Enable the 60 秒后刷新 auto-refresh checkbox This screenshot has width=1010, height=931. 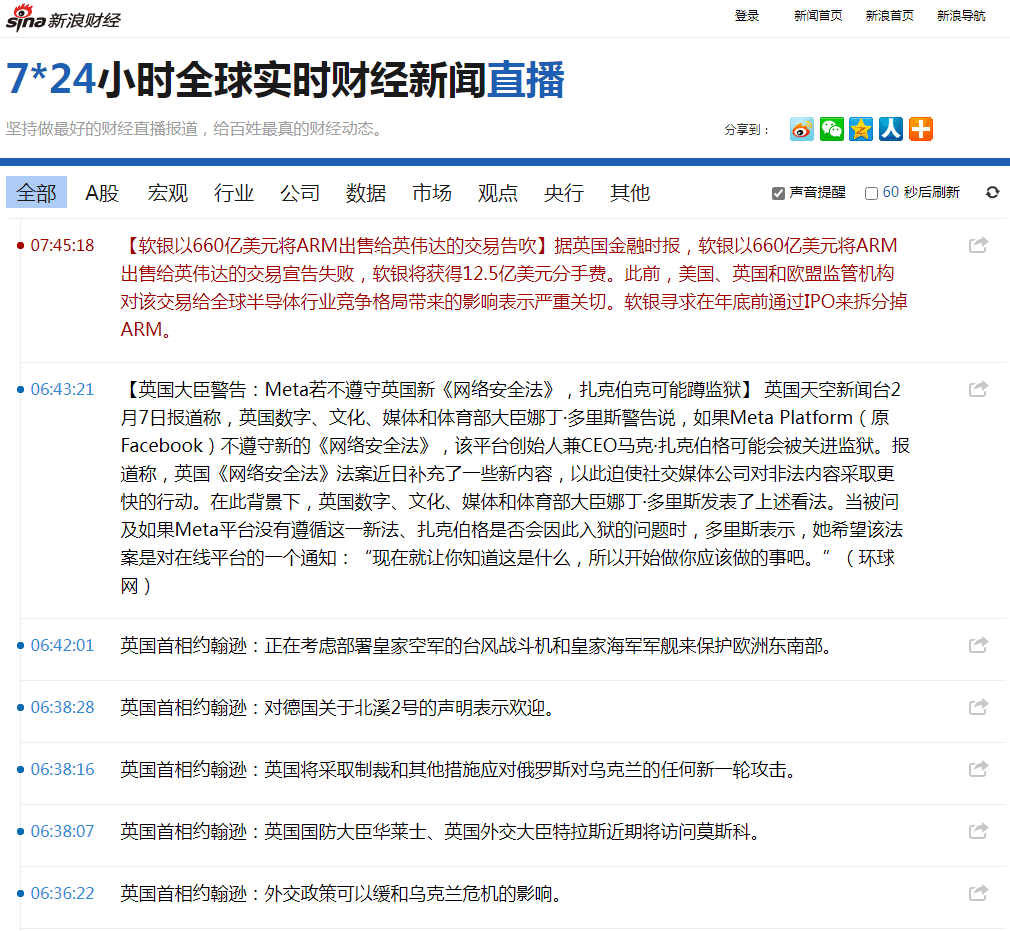click(872, 193)
